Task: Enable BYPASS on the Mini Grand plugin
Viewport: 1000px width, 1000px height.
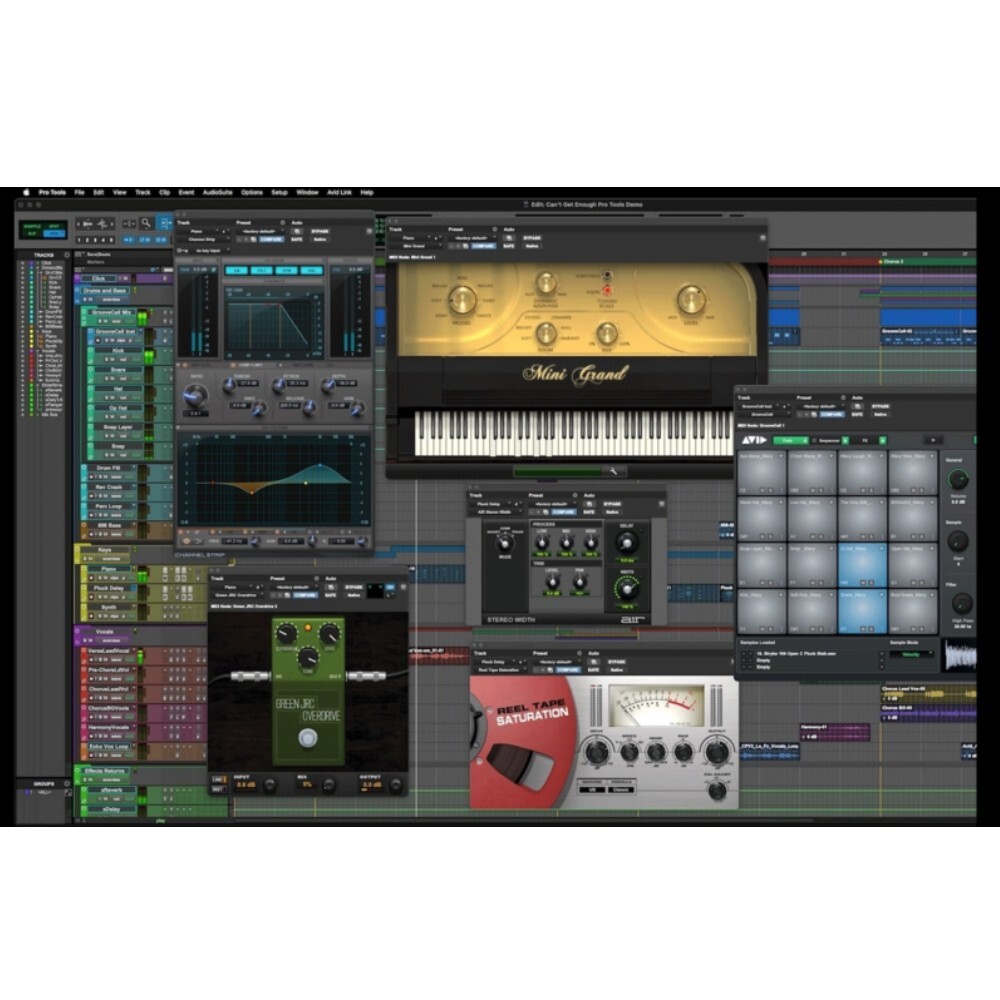Action: 532,238
